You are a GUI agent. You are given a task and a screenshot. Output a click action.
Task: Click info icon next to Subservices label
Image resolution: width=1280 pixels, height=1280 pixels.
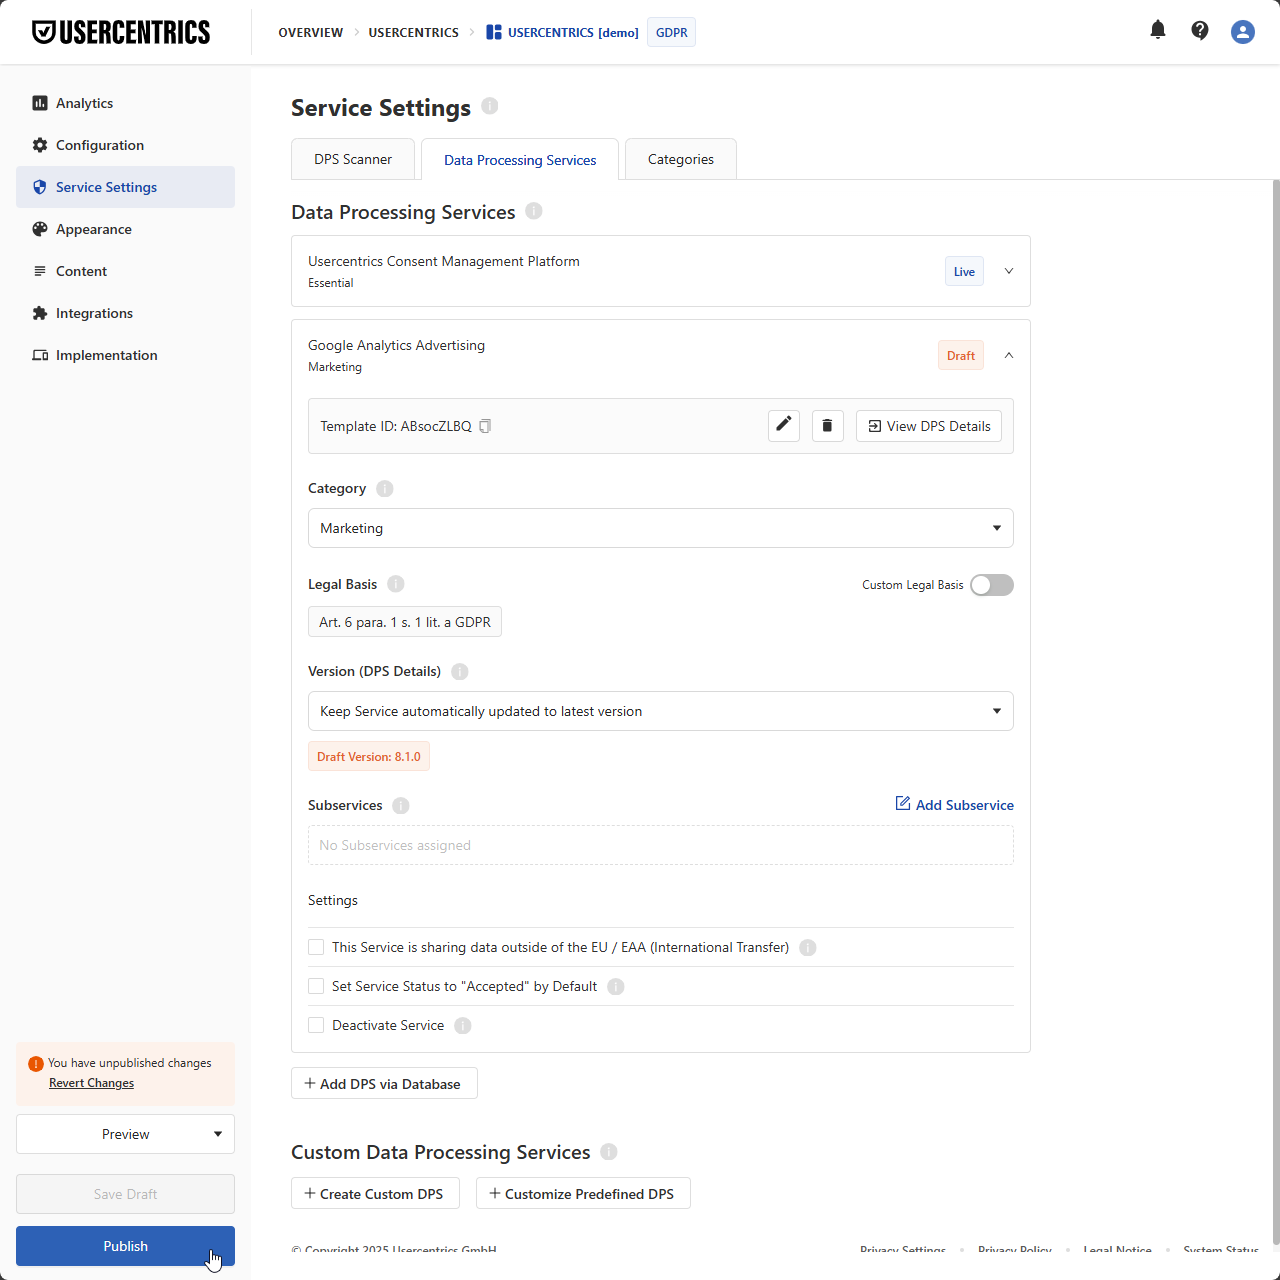coord(401,806)
